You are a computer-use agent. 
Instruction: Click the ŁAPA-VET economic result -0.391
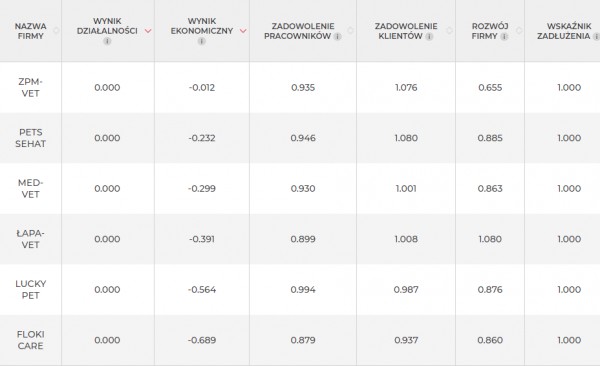coord(202,239)
